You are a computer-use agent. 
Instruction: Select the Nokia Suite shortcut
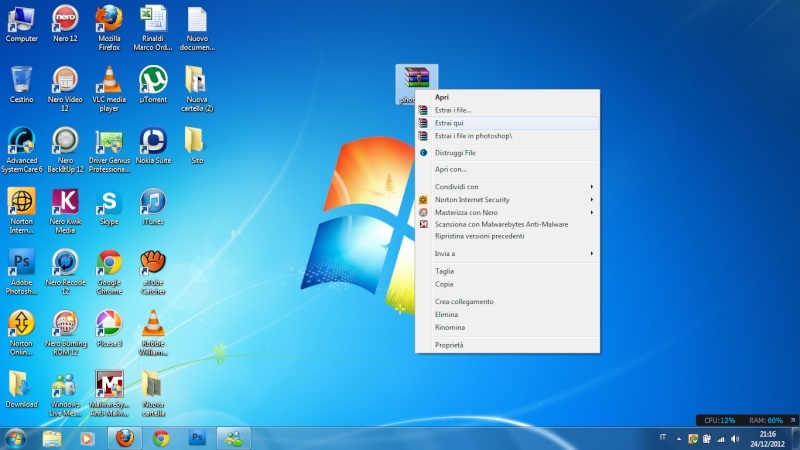coord(153,146)
